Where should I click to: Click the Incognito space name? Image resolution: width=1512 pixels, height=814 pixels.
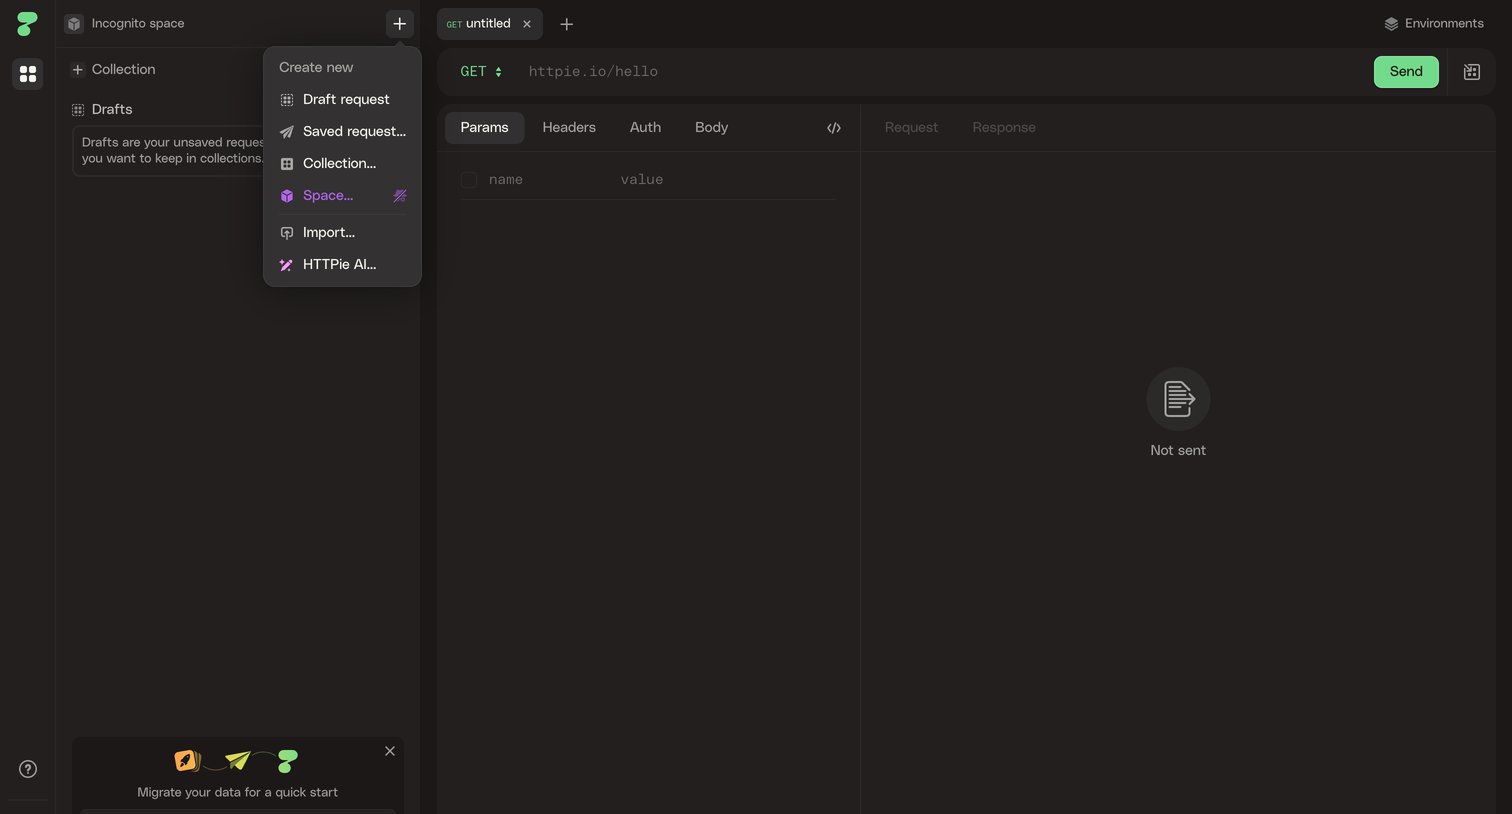pyautogui.click(x=138, y=24)
